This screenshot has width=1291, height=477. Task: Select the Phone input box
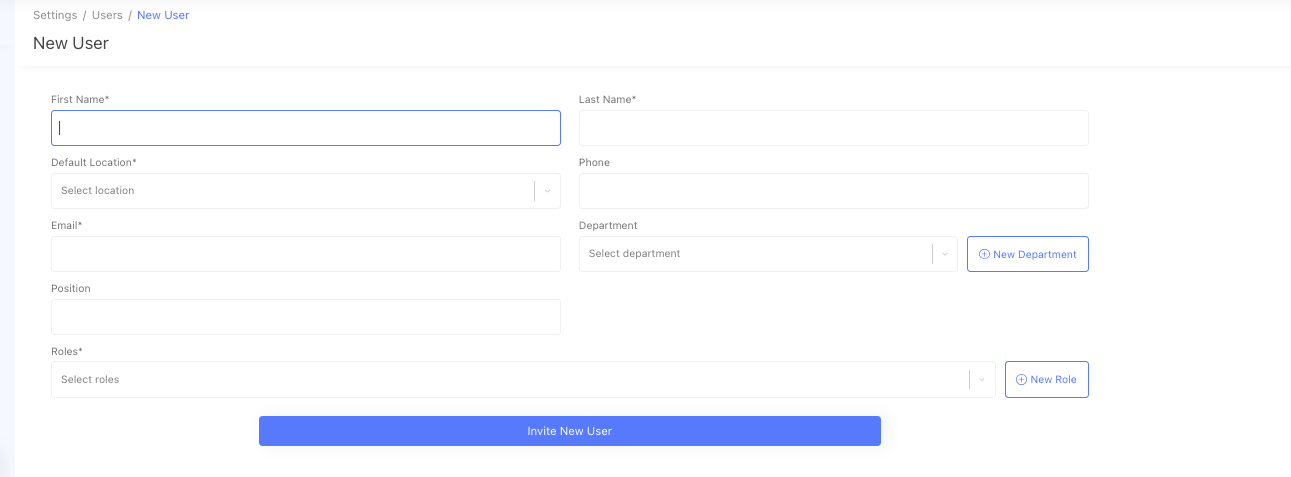[x=833, y=191]
